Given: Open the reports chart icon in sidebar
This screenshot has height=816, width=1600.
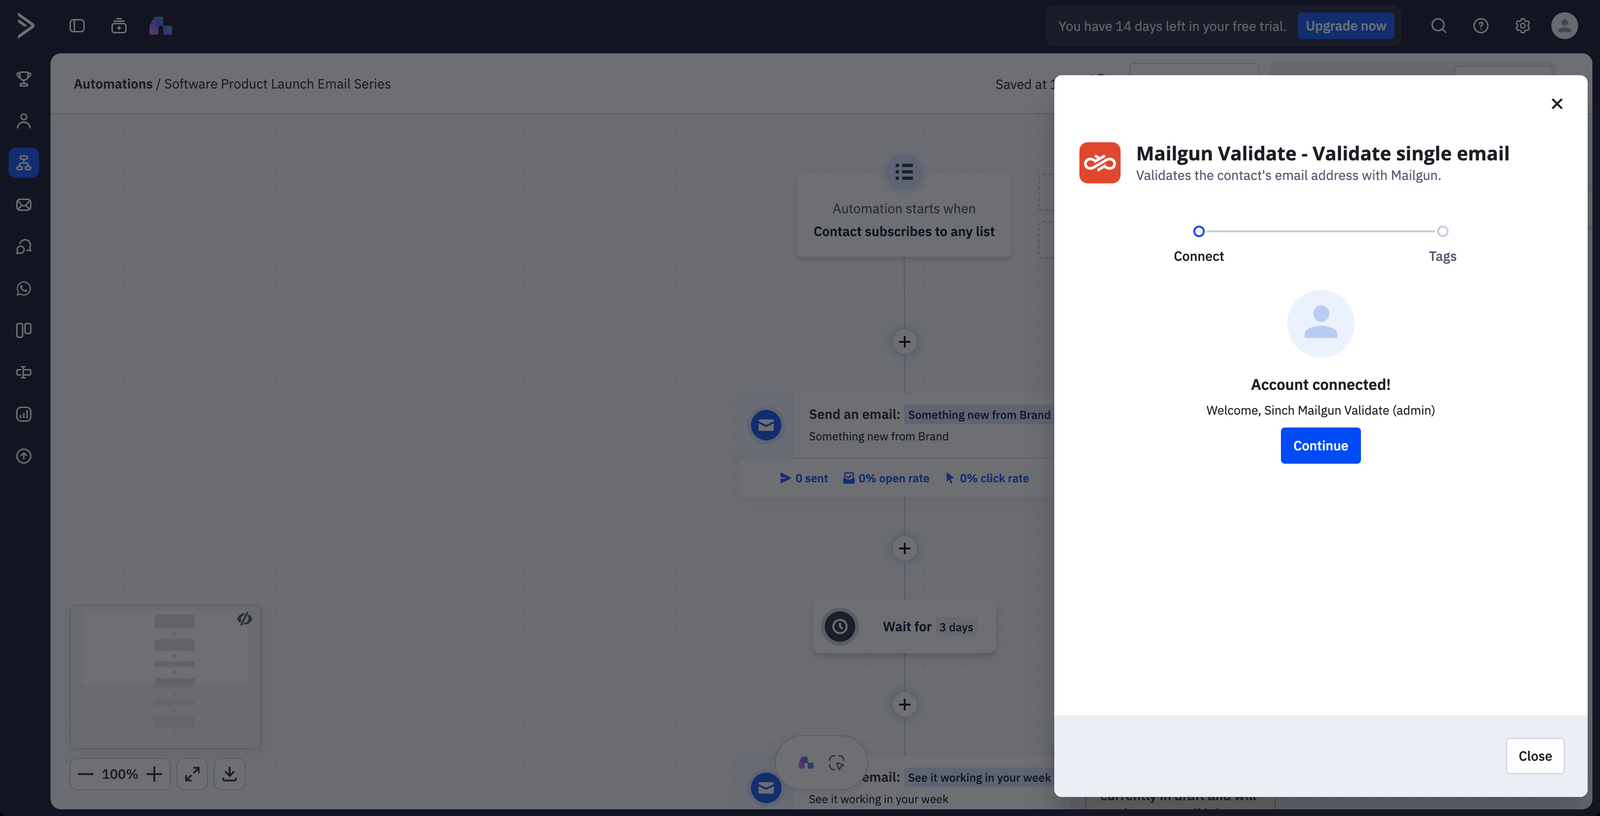Looking at the screenshot, I should (24, 414).
